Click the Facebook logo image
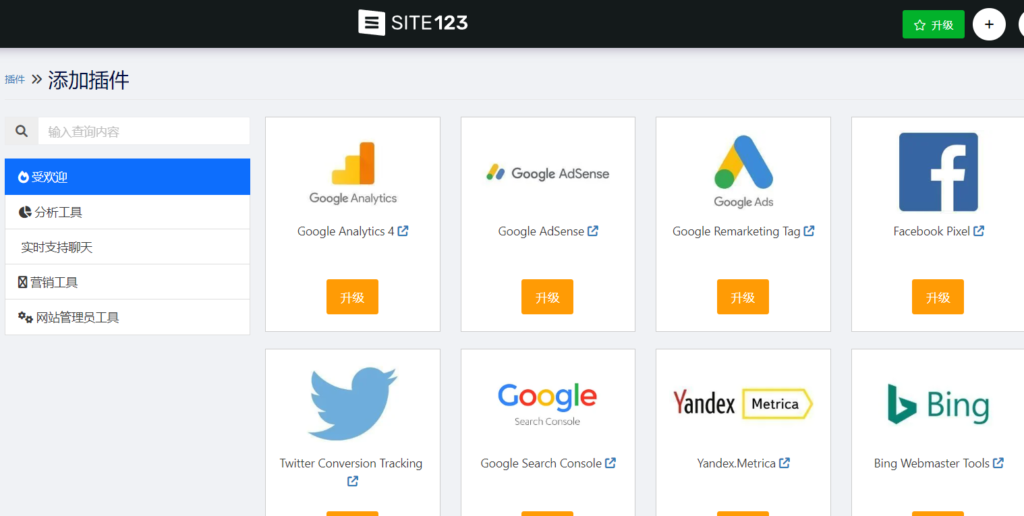Viewport: 1024px width, 516px height. pyautogui.click(x=938, y=172)
